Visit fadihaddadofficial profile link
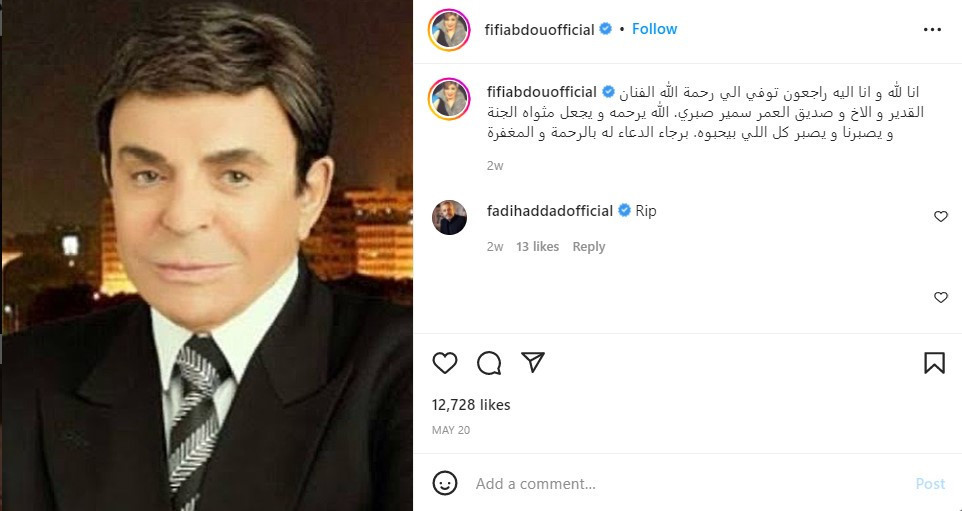The width and height of the screenshot is (962, 511). point(550,210)
